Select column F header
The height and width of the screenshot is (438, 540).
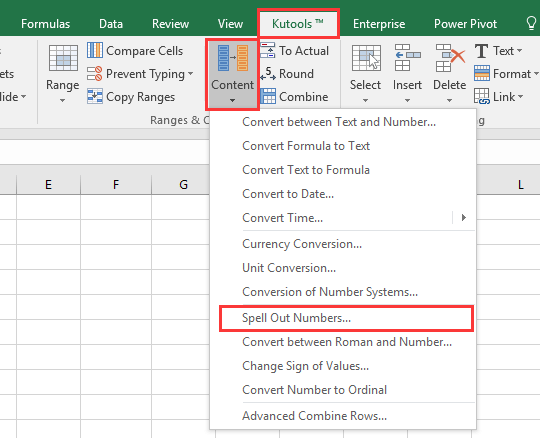click(x=116, y=185)
